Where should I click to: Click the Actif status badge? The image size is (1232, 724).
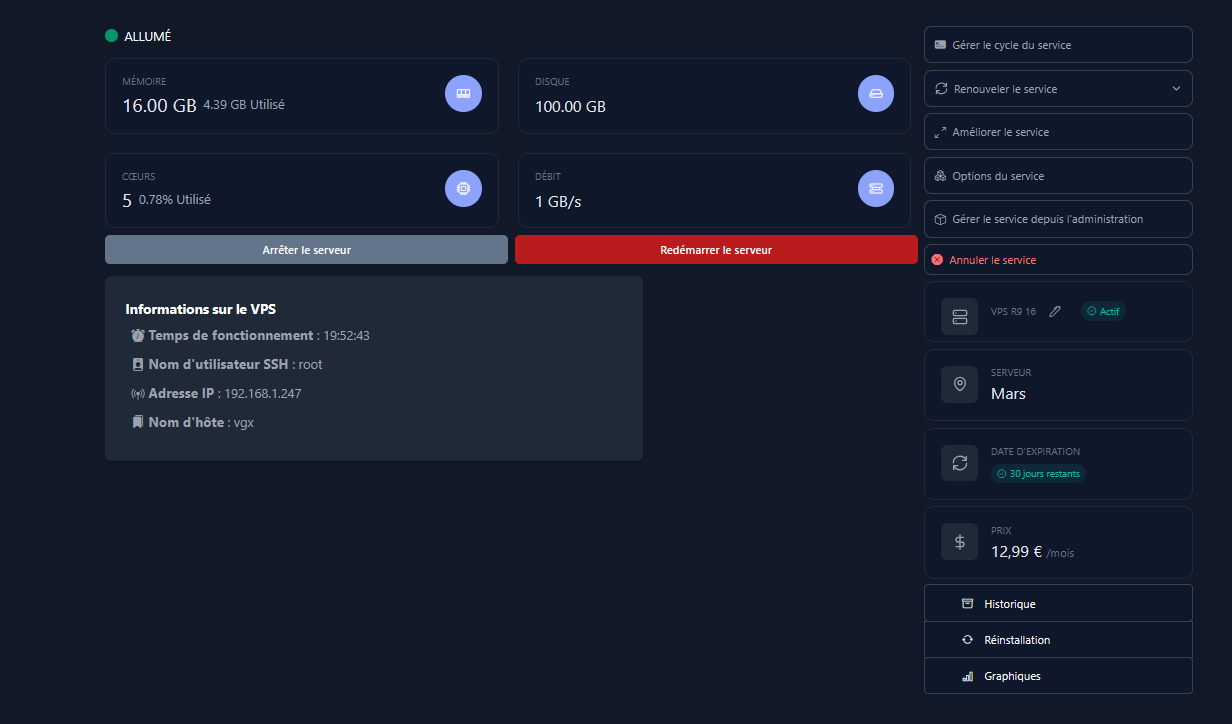1103,311
